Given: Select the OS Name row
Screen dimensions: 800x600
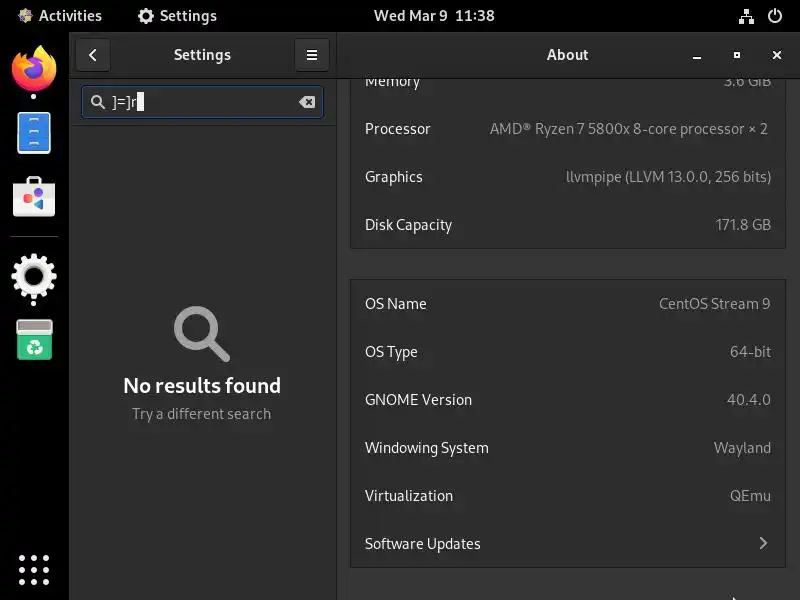Looking at the screenshot, I should (567, 304).
